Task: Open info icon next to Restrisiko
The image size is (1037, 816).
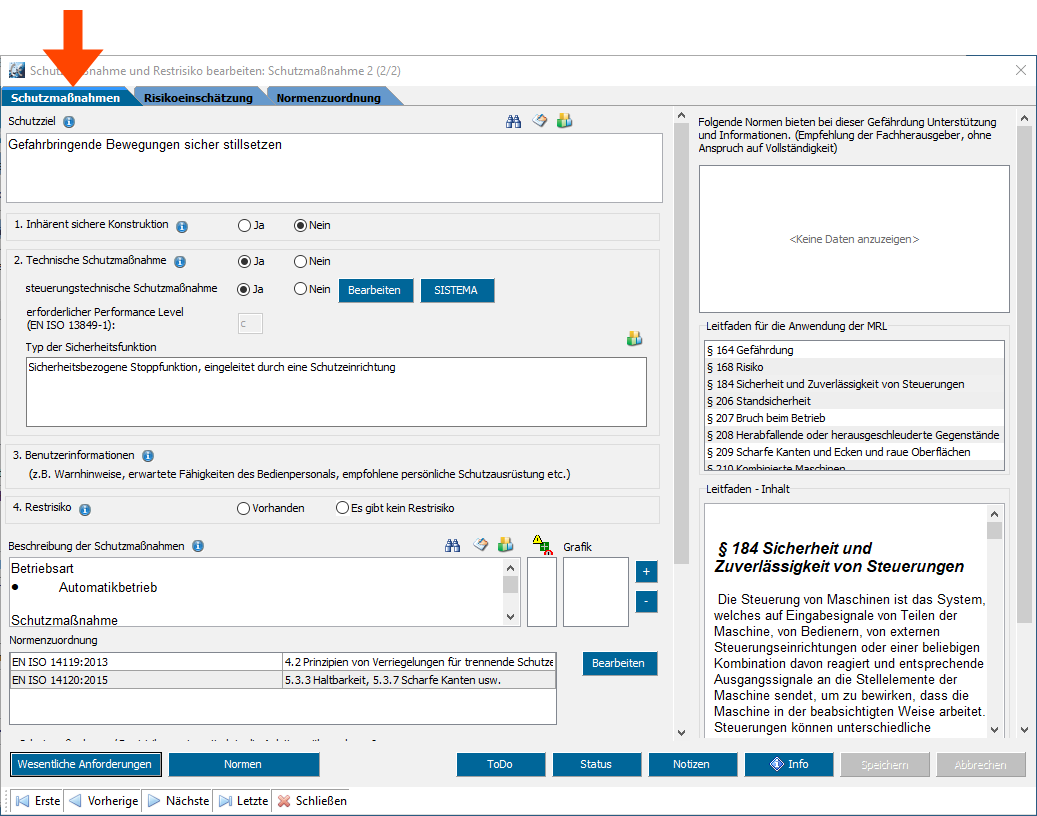Action: click(x=85, y=509)
